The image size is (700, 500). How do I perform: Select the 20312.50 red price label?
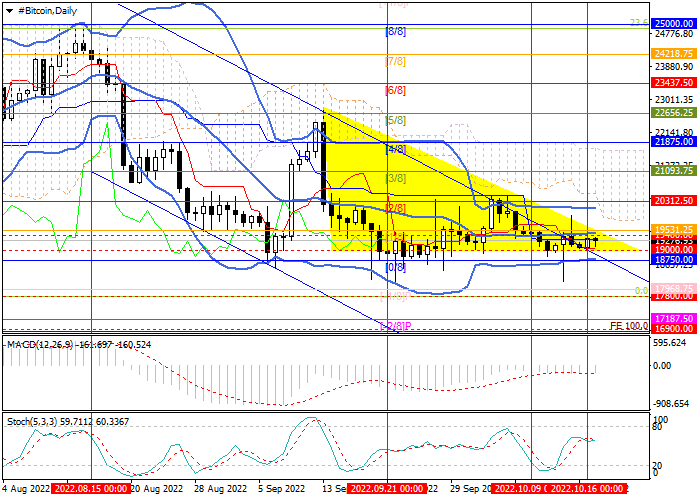[674, 201]
